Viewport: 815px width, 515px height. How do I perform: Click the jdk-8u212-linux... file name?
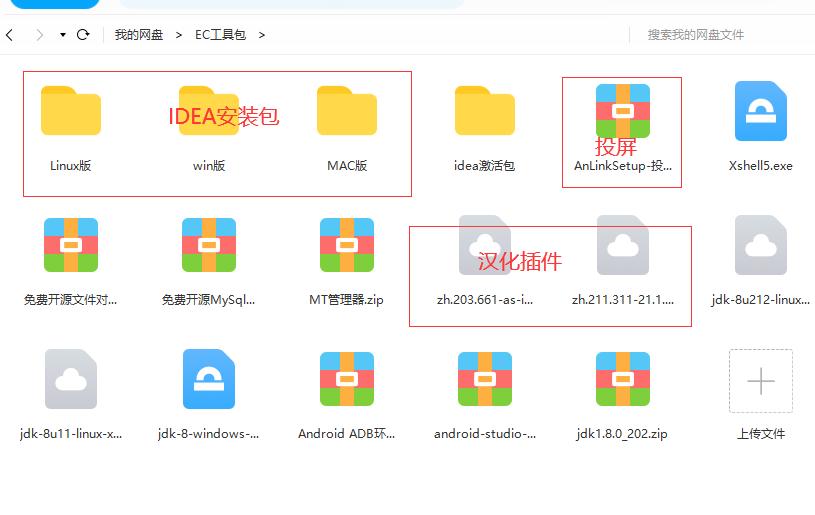tap(761, 300)
